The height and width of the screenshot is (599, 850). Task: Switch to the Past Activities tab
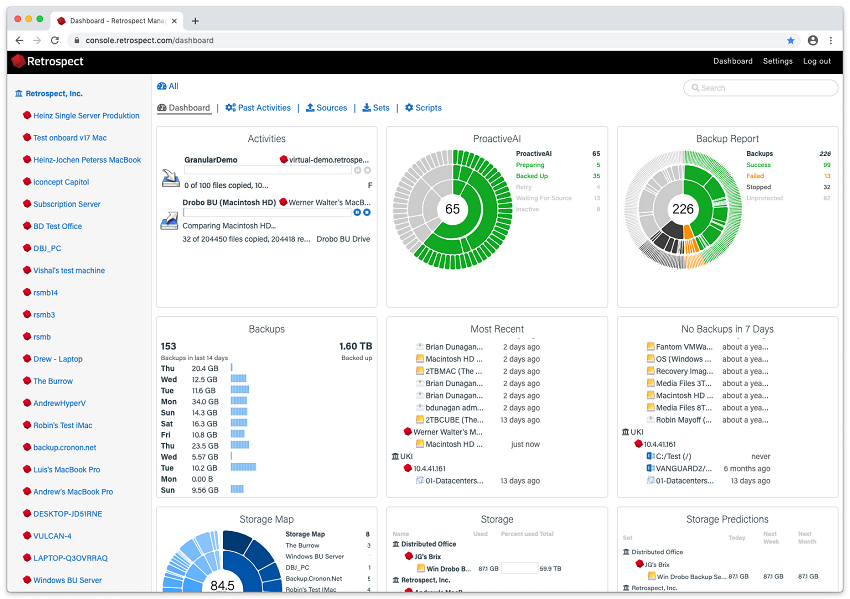258,108
